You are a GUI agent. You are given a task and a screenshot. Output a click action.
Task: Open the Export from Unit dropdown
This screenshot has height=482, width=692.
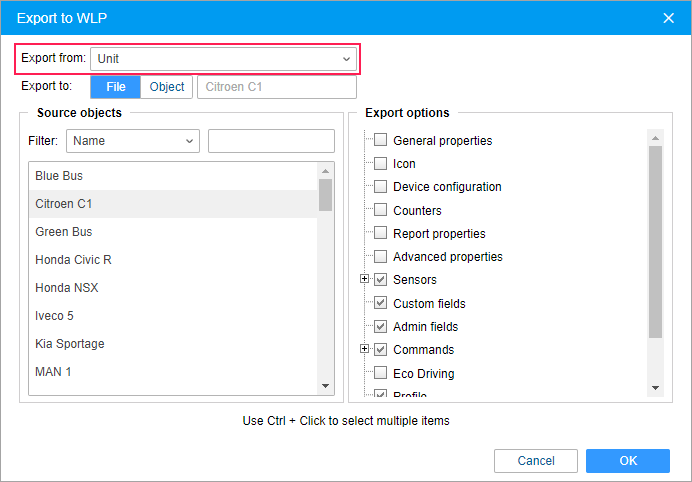click(x=223, y=59)
